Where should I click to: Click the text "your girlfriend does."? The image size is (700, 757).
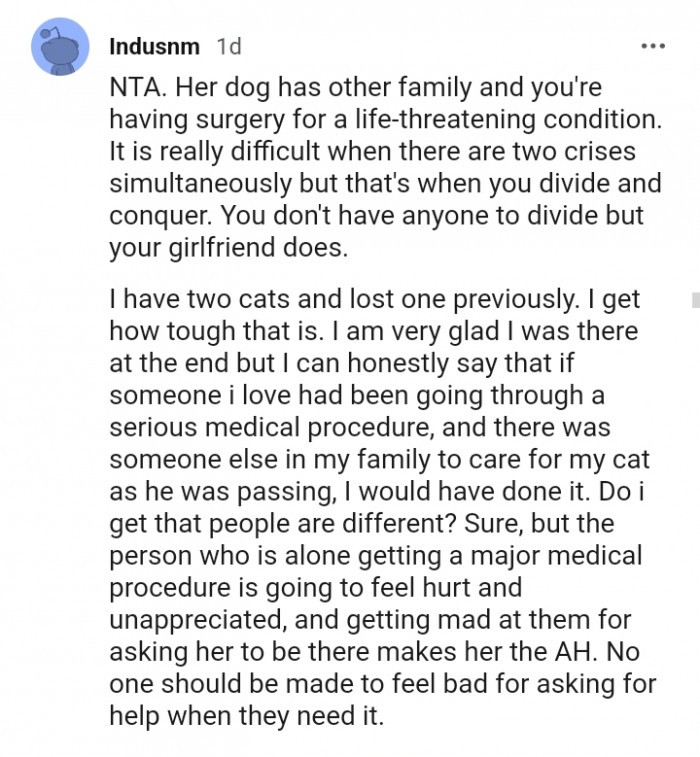point(229,248)
